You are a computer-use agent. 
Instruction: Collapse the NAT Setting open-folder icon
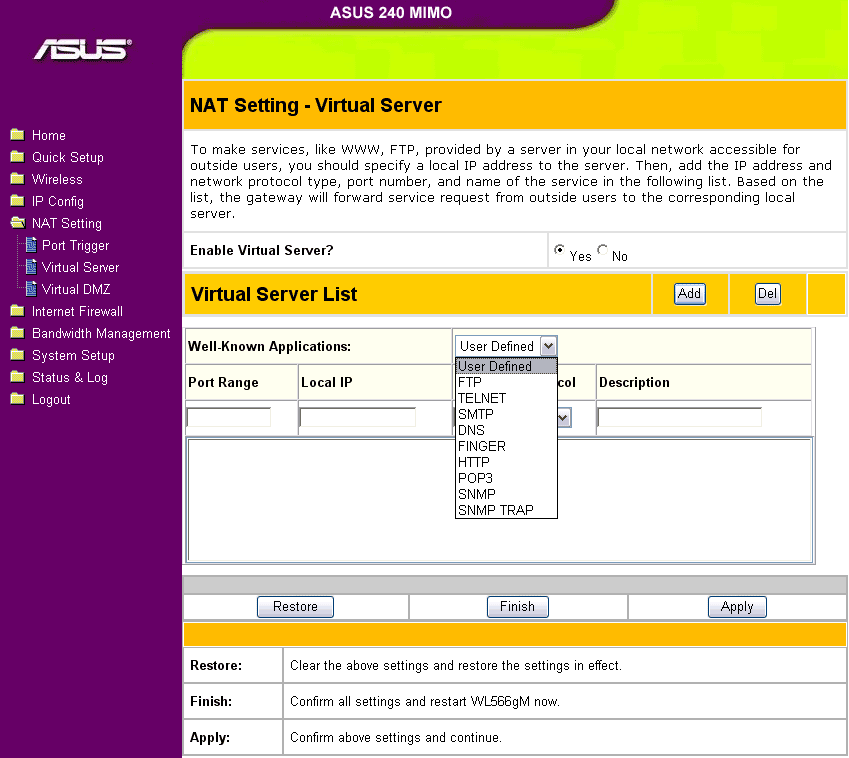pos(17,223)
